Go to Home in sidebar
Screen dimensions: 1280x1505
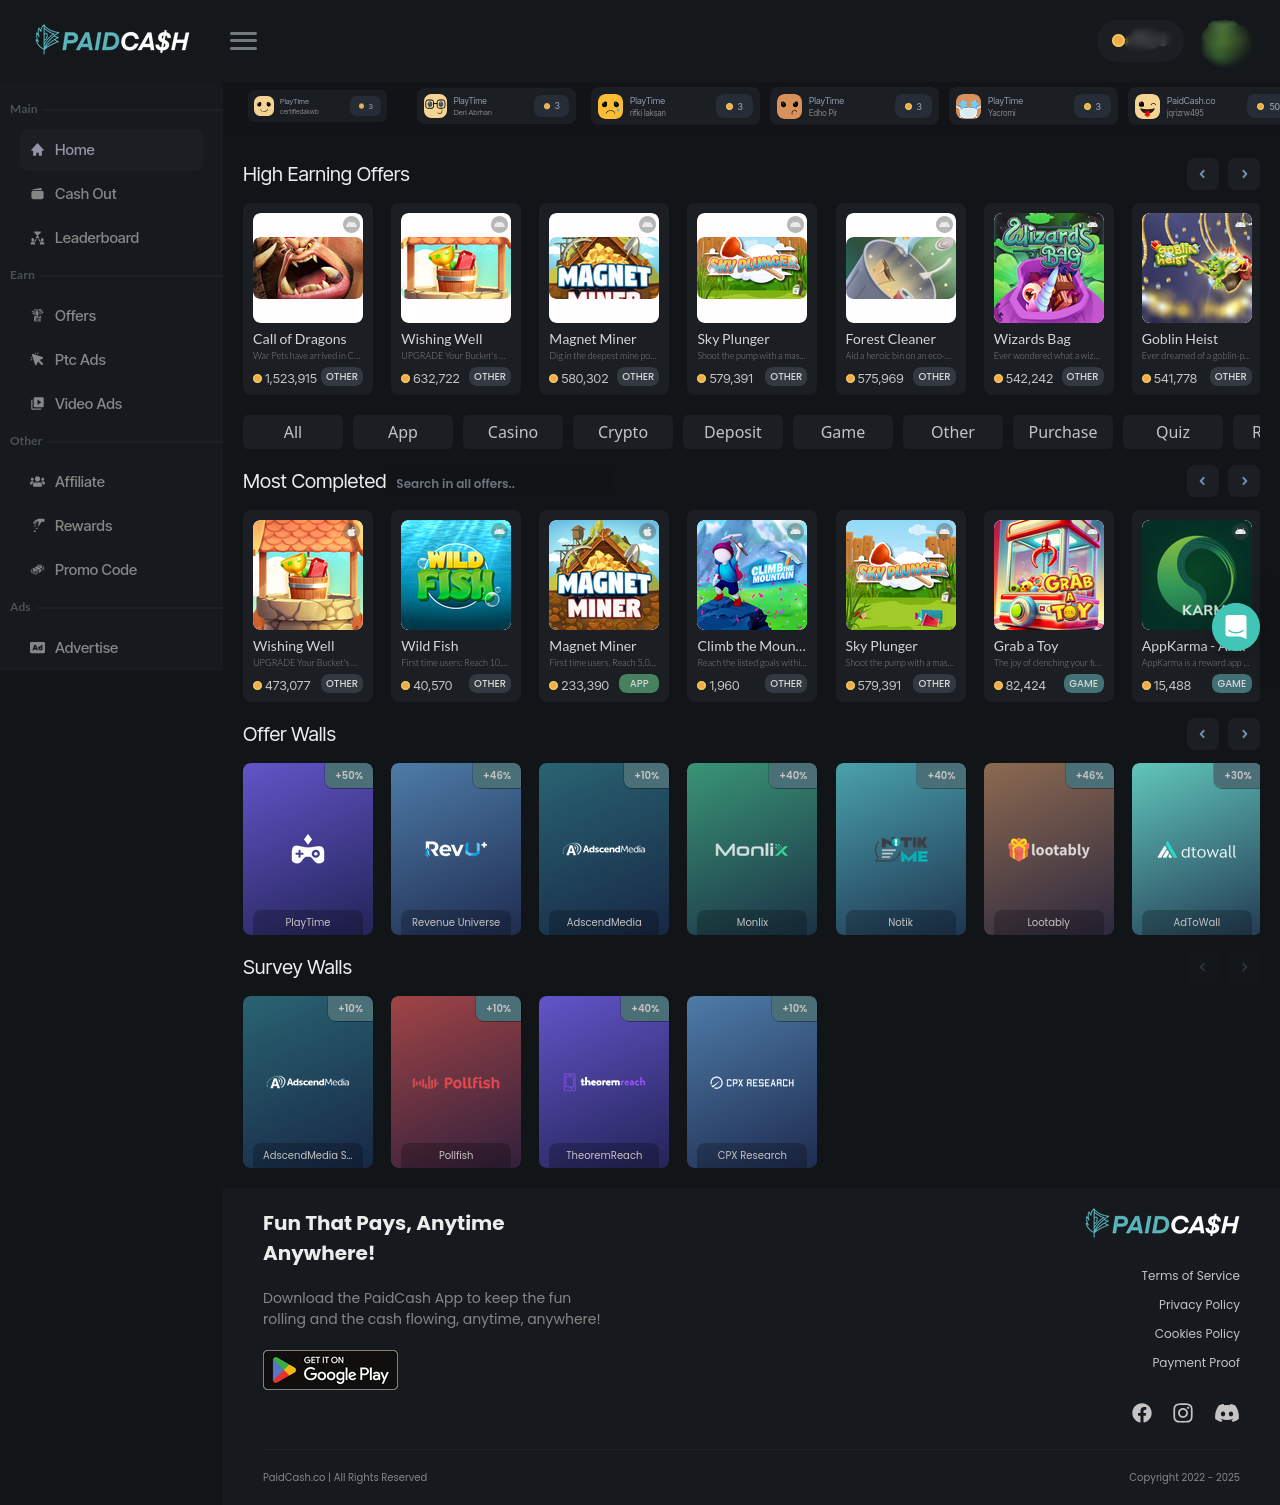coord(111,150)
